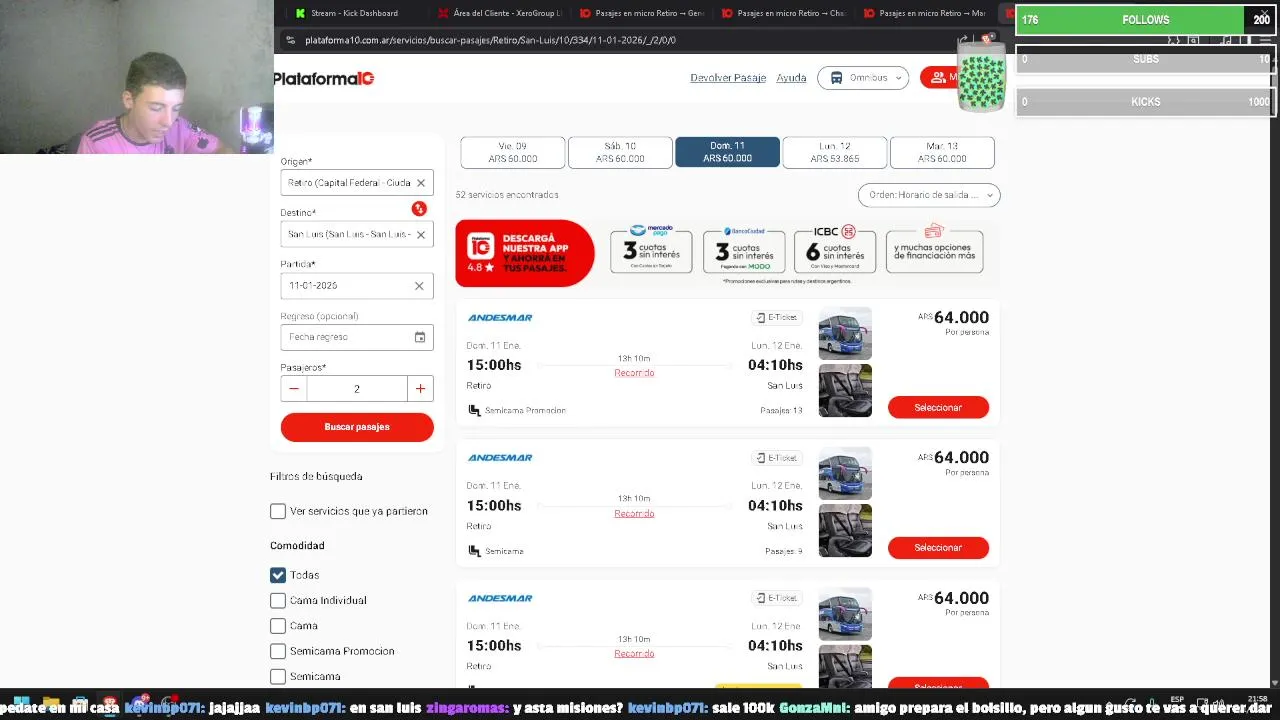
Task: Select the Mar. 13 date tab
Action: 942,152
